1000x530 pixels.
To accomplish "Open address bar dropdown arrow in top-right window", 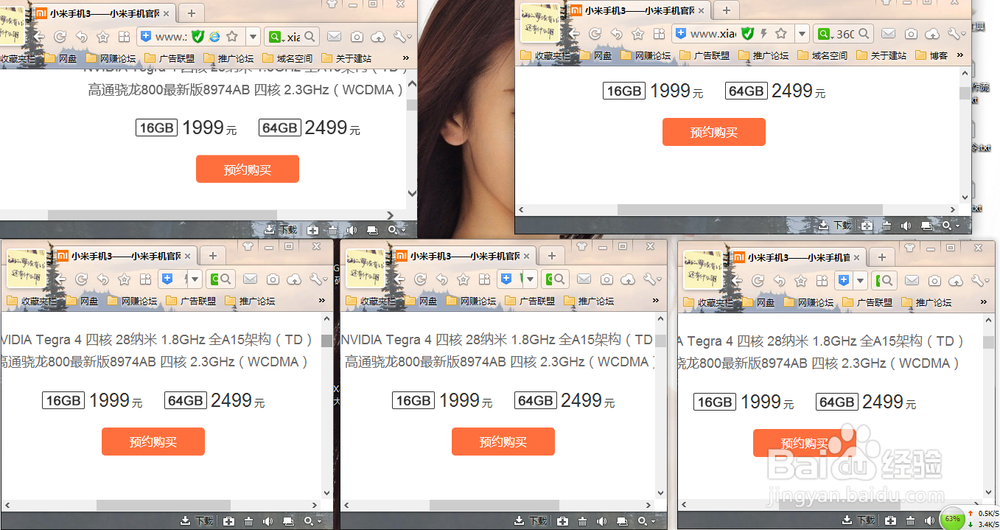I will tap(802, 34).
